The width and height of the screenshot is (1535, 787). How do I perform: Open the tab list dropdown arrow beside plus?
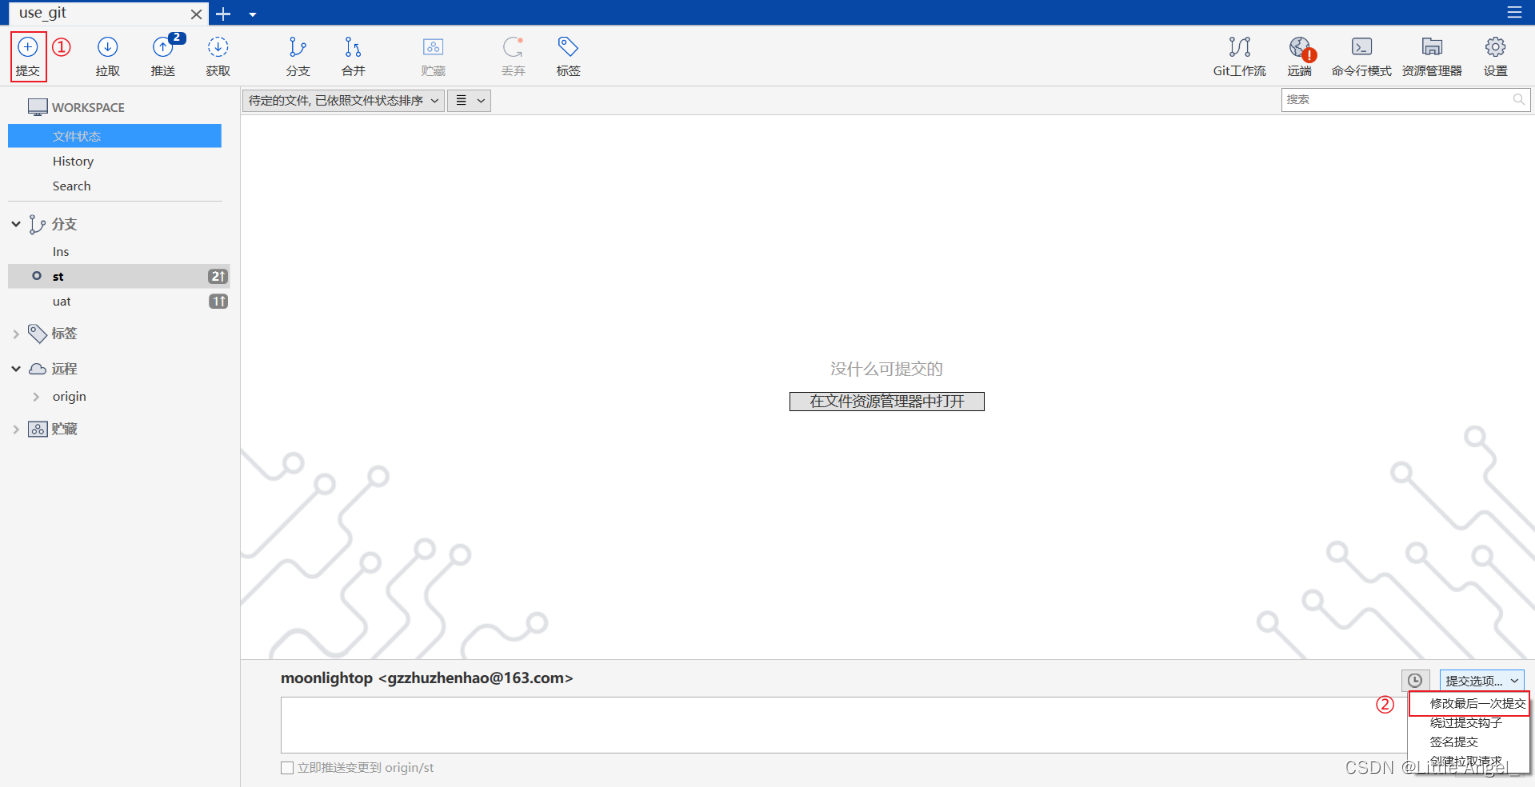coord(252,15)
